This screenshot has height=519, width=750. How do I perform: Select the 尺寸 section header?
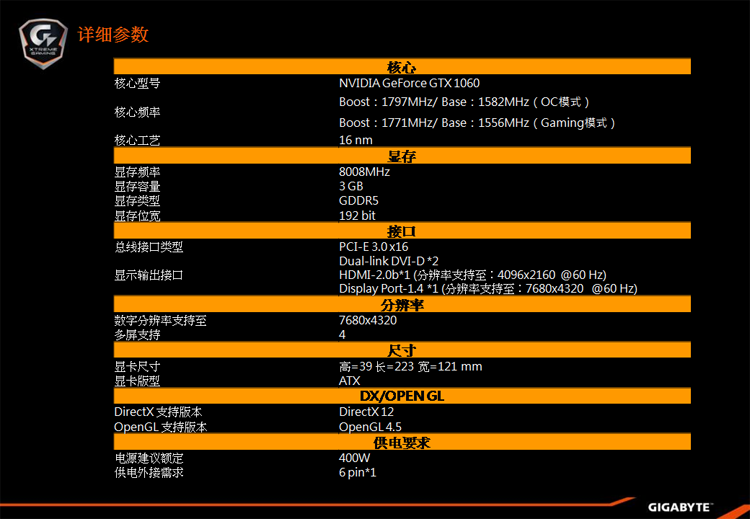click(x=402, y=350)
